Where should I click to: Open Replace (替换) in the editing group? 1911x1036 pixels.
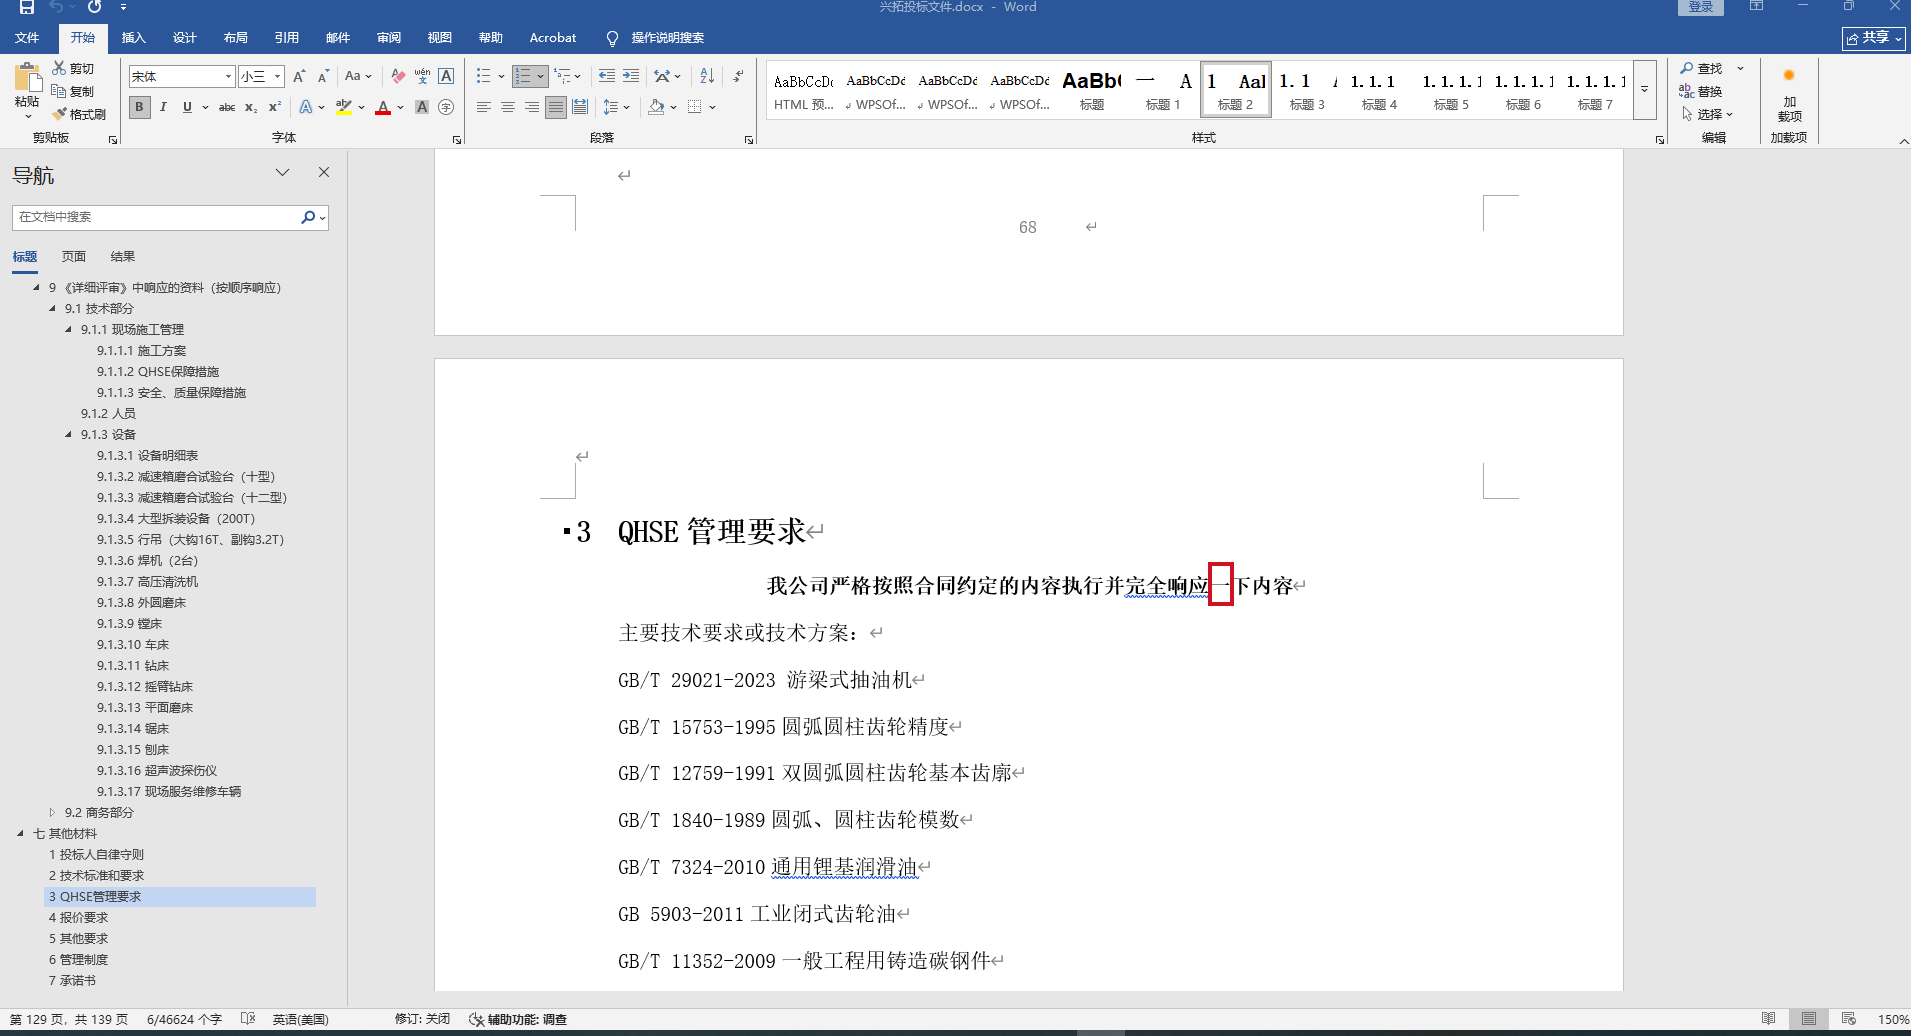[1701, 91]
